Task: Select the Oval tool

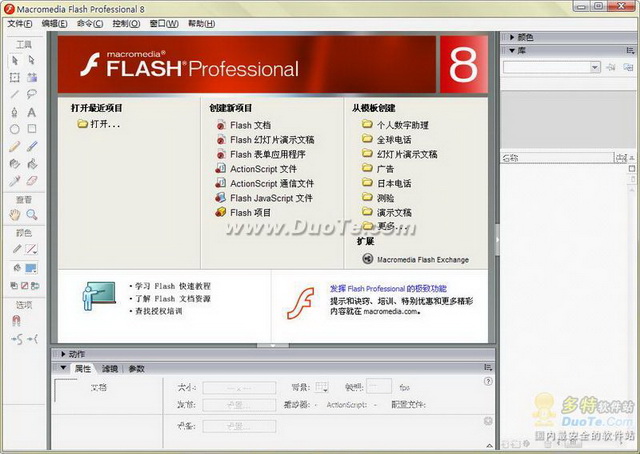Action: (15, 129)
